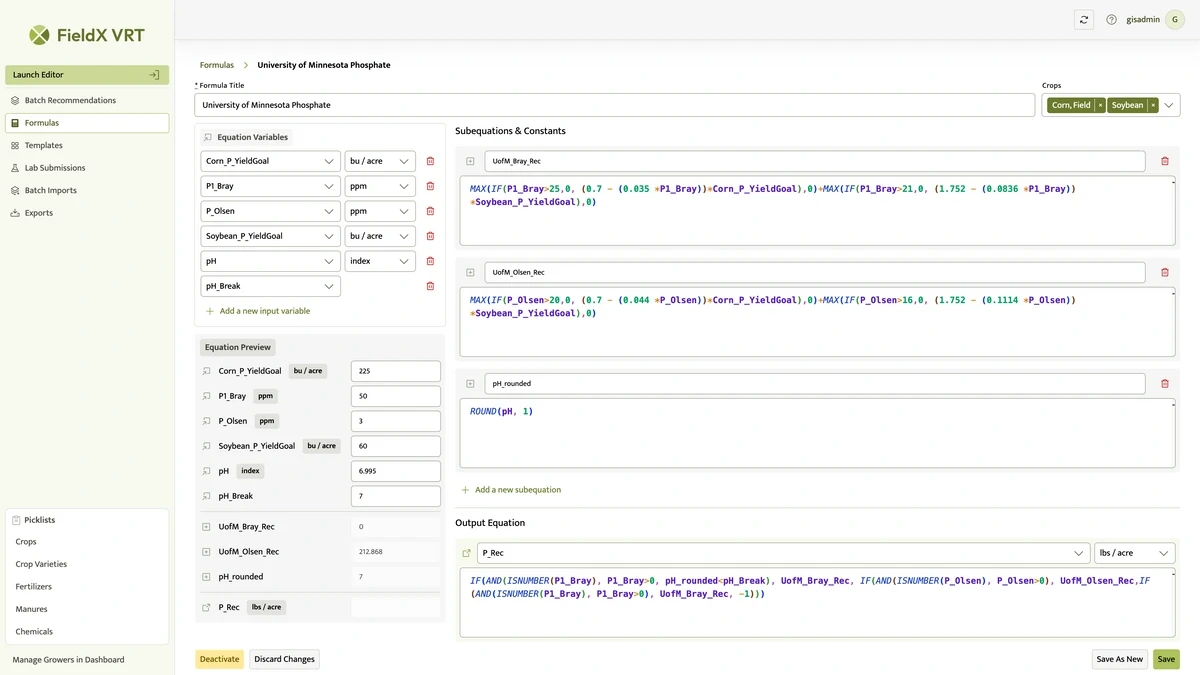Click the Corn_P_YieldGoal preview value 225
1200x675 pixels.
pyautogui.click(x=396, y=371)
